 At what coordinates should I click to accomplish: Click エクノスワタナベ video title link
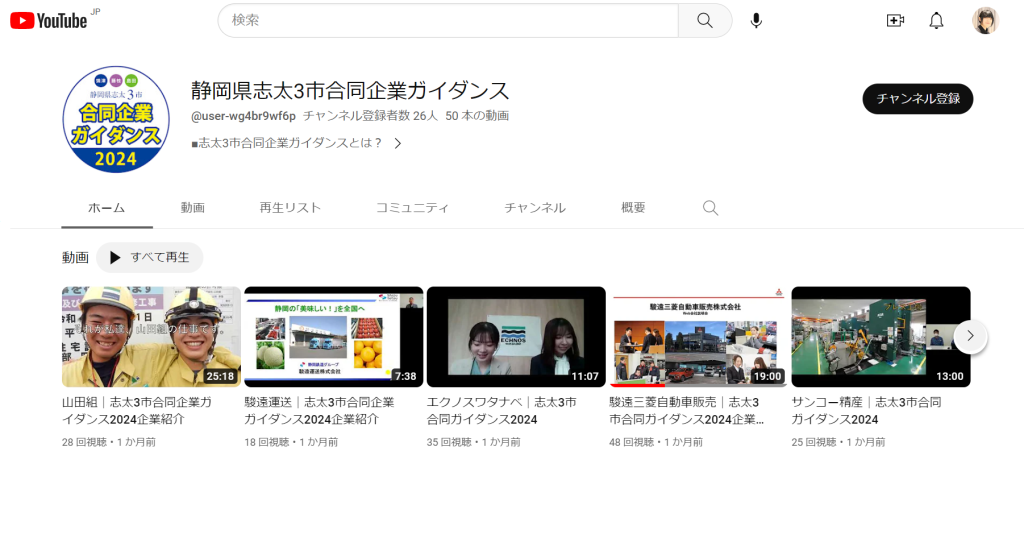502,411
